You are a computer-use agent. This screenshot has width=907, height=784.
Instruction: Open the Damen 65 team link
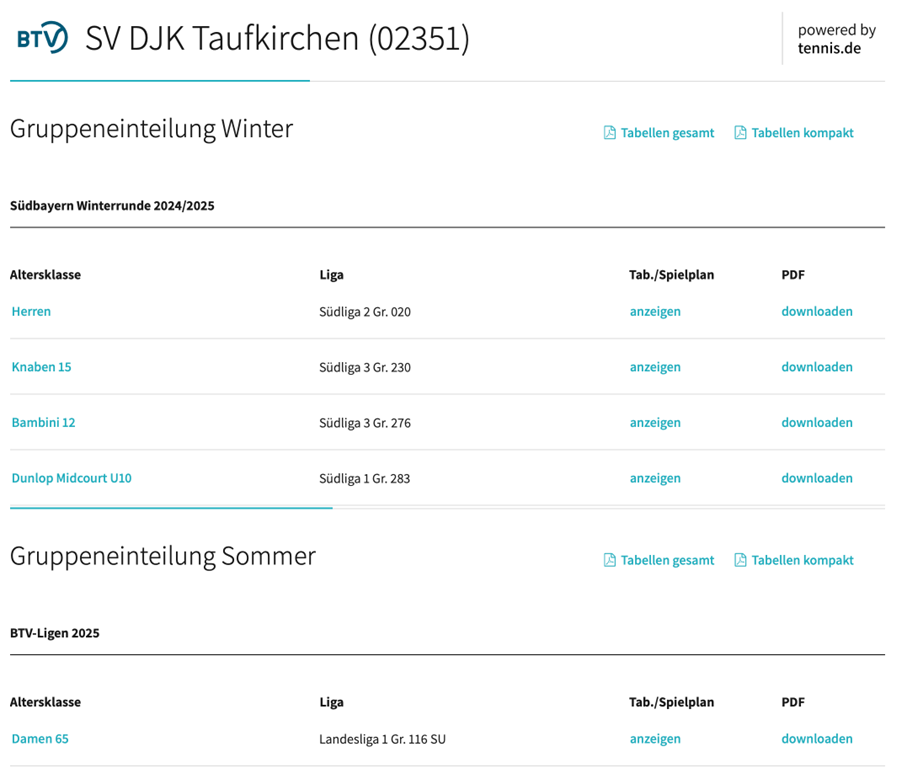point(40,739)
